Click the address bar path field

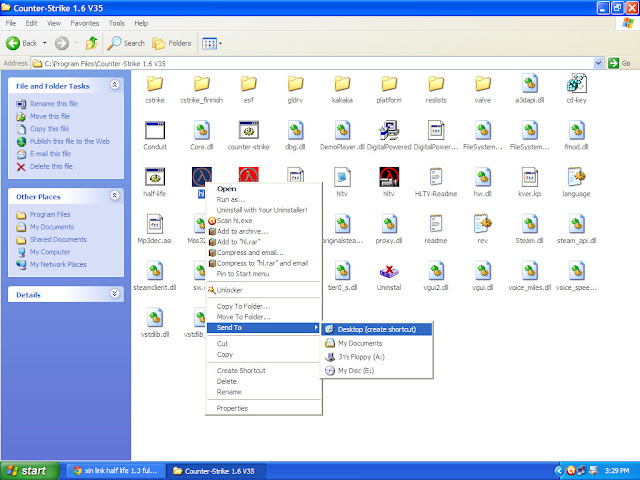pyautogui.click(x=312, y=63)
